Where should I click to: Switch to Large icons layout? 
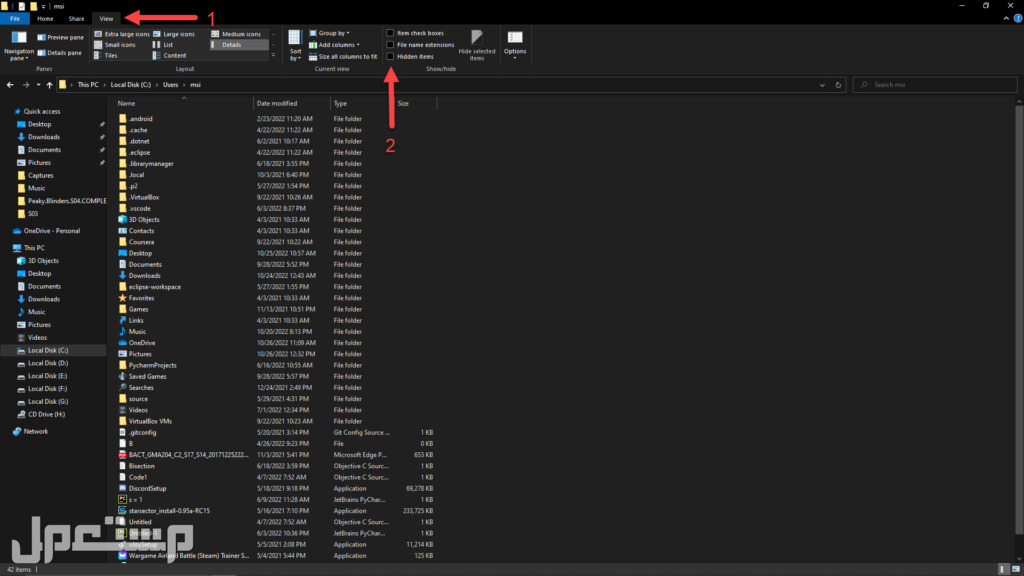[x=174, y=34]
